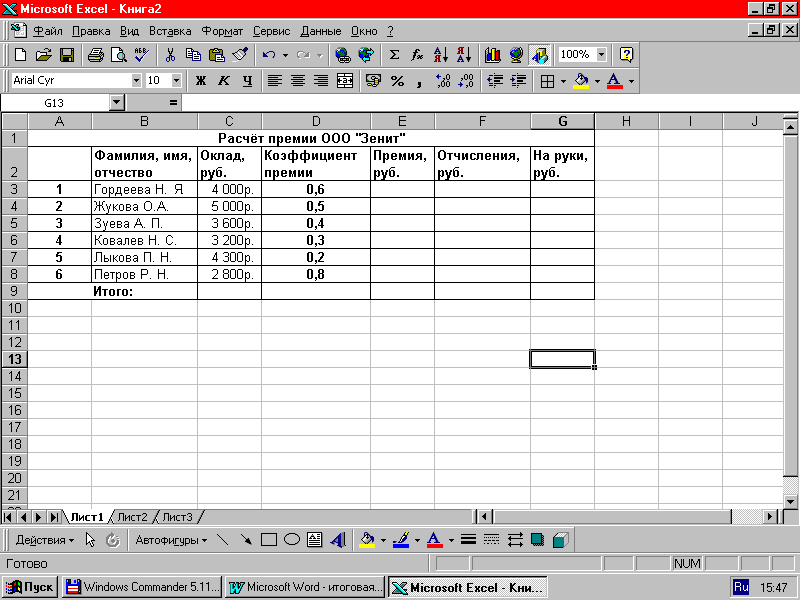Print the sheet using printer icon

[95, 55]
